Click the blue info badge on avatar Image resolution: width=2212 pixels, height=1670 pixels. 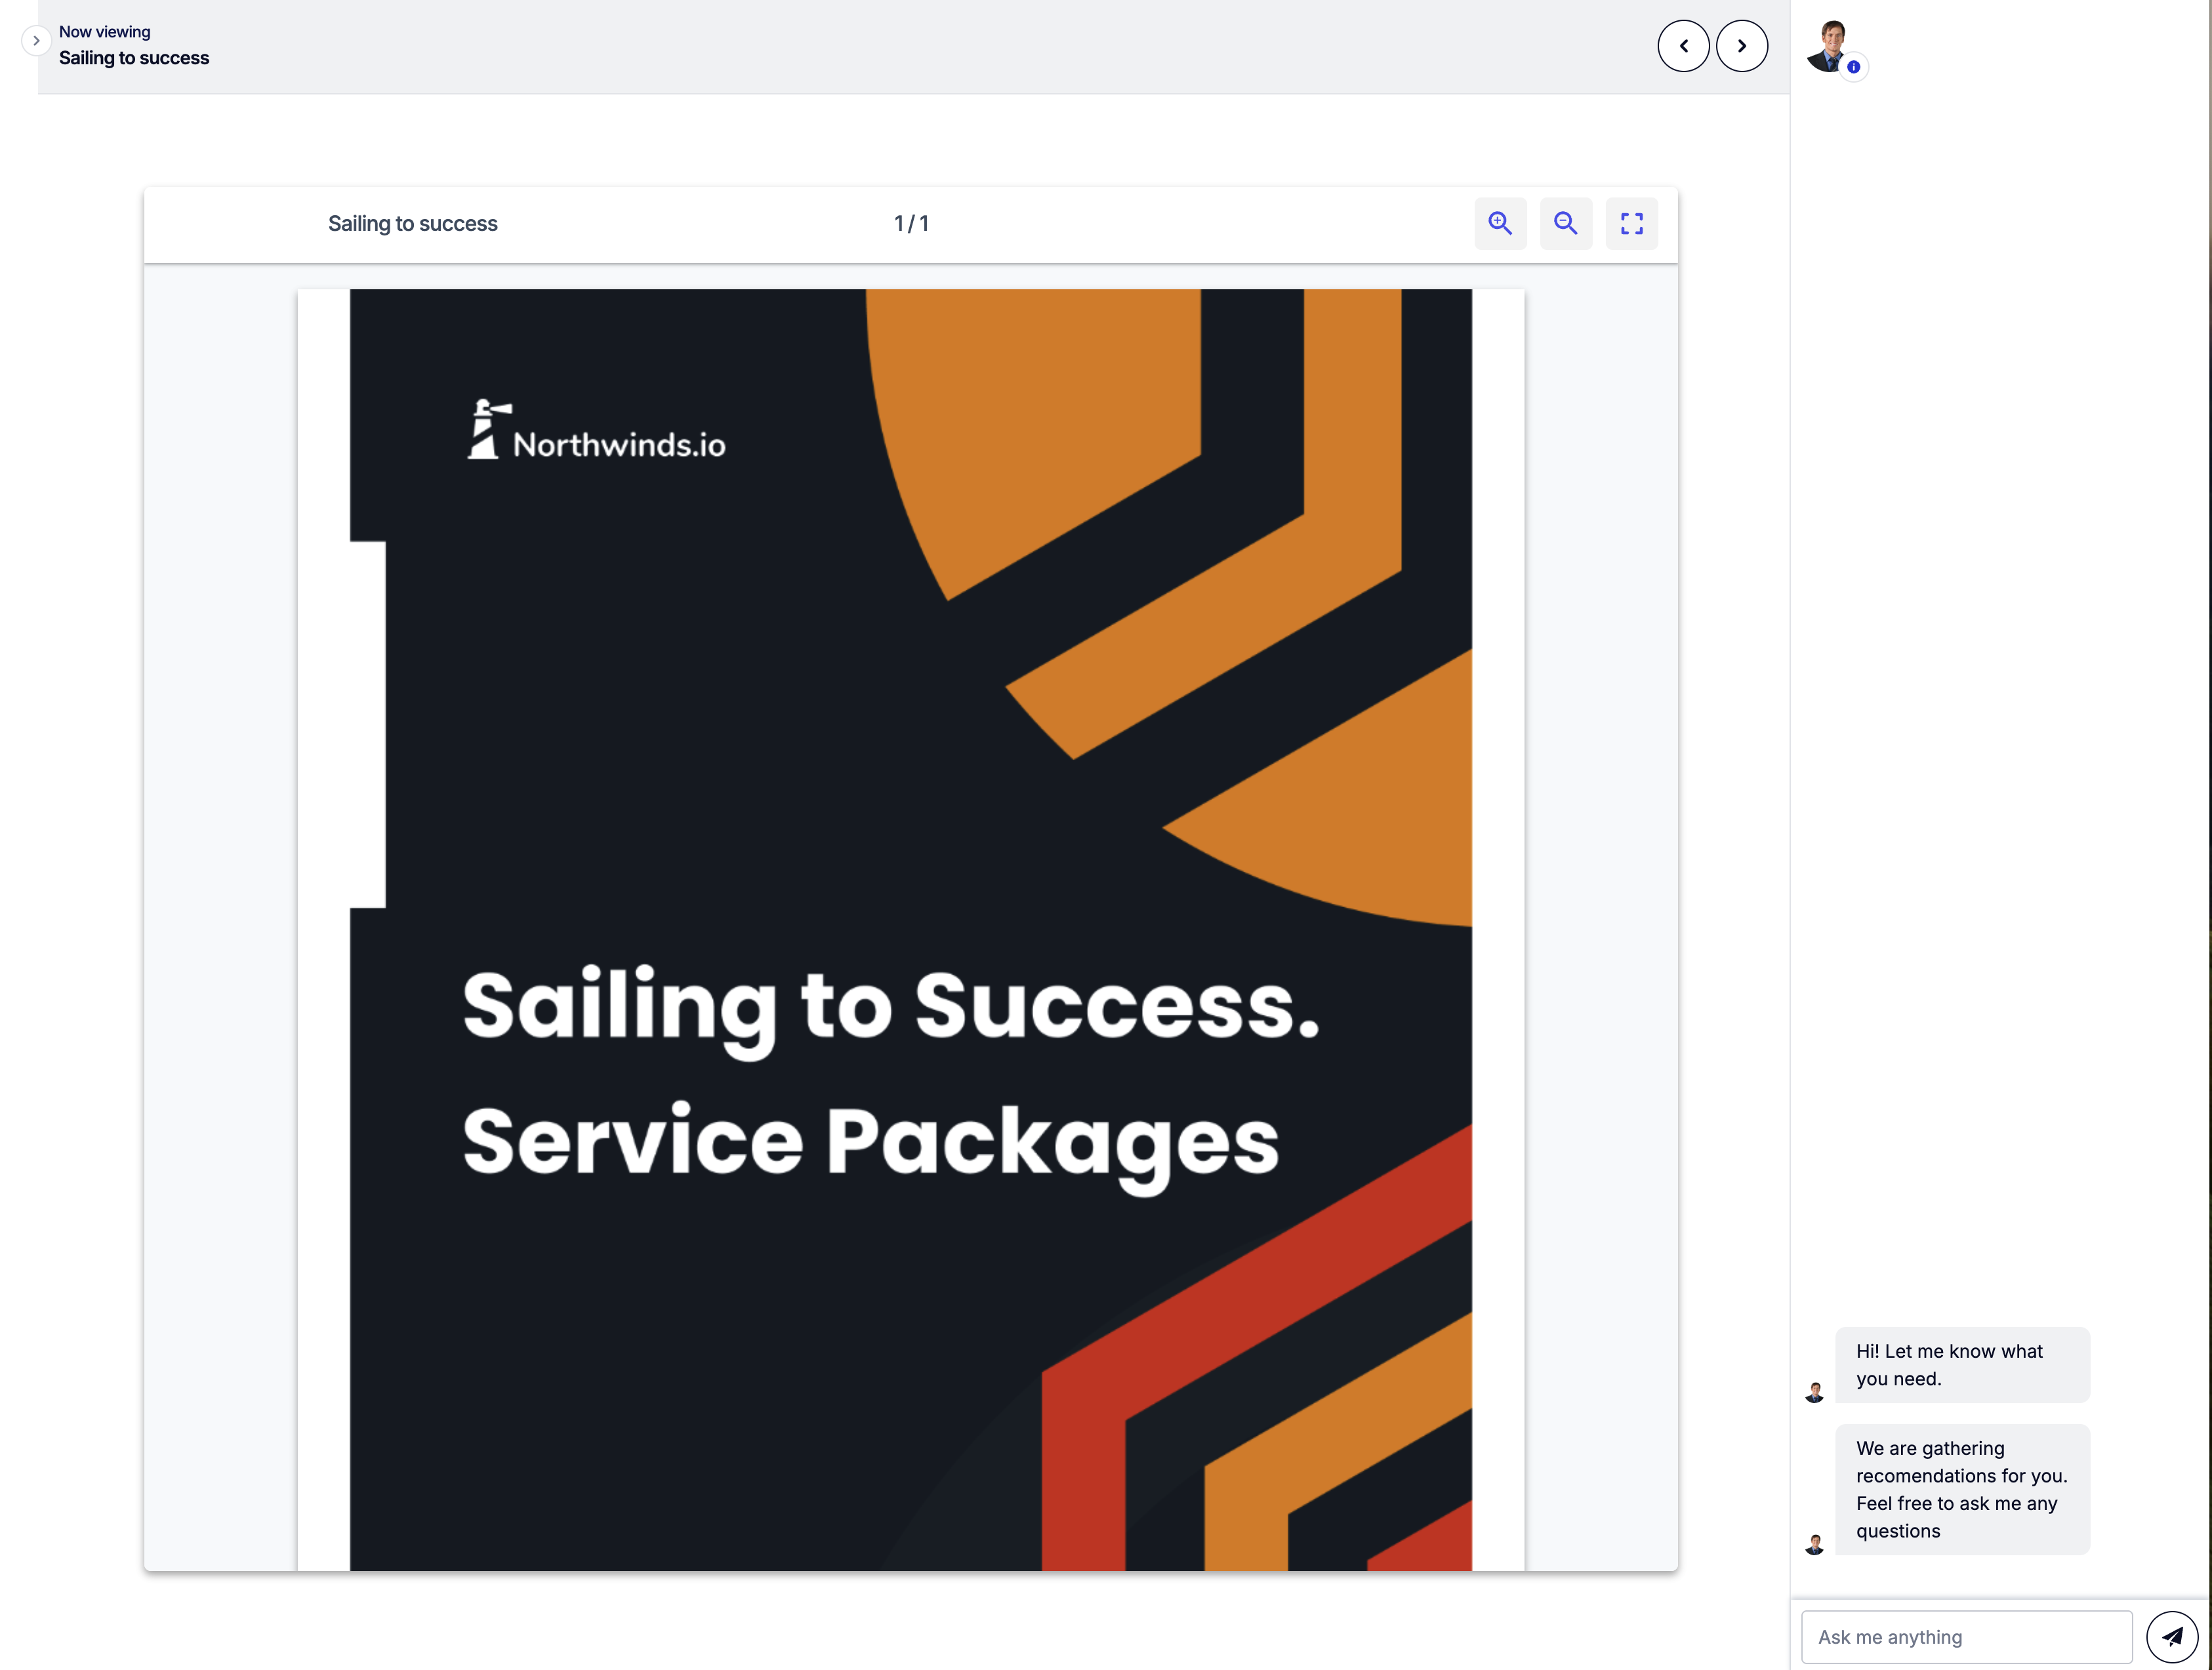(x=1853, y=67)
